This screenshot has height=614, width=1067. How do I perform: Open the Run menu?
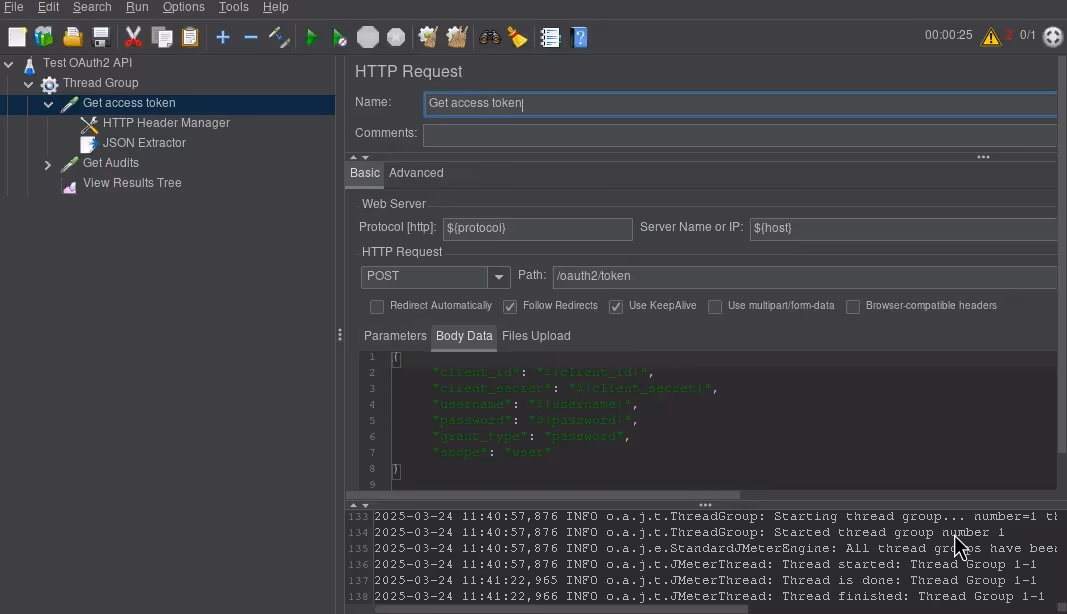coord(137,7)
